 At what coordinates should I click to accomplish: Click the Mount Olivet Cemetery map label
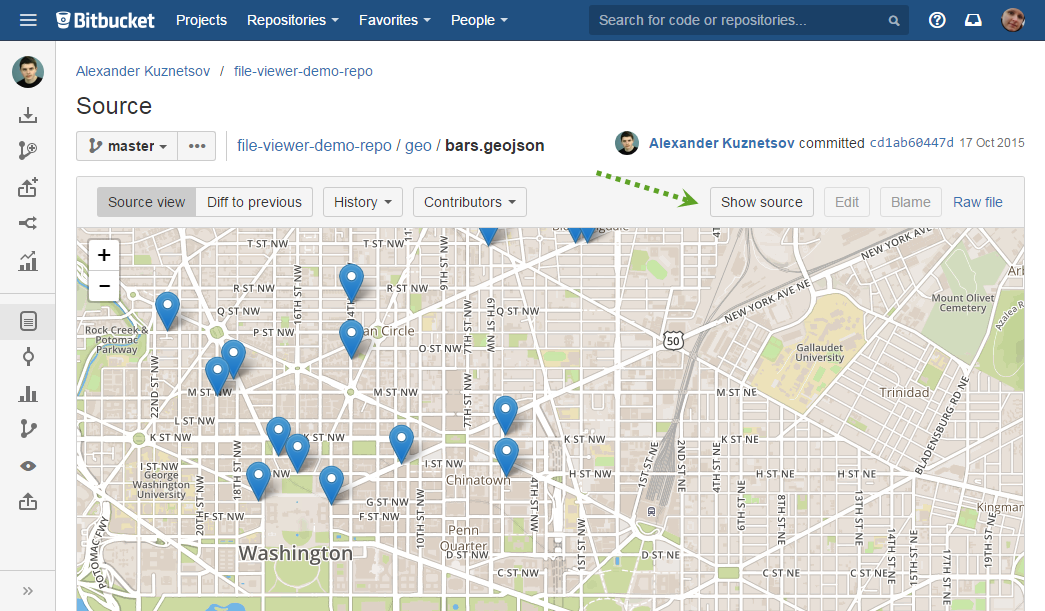(962, 303)
